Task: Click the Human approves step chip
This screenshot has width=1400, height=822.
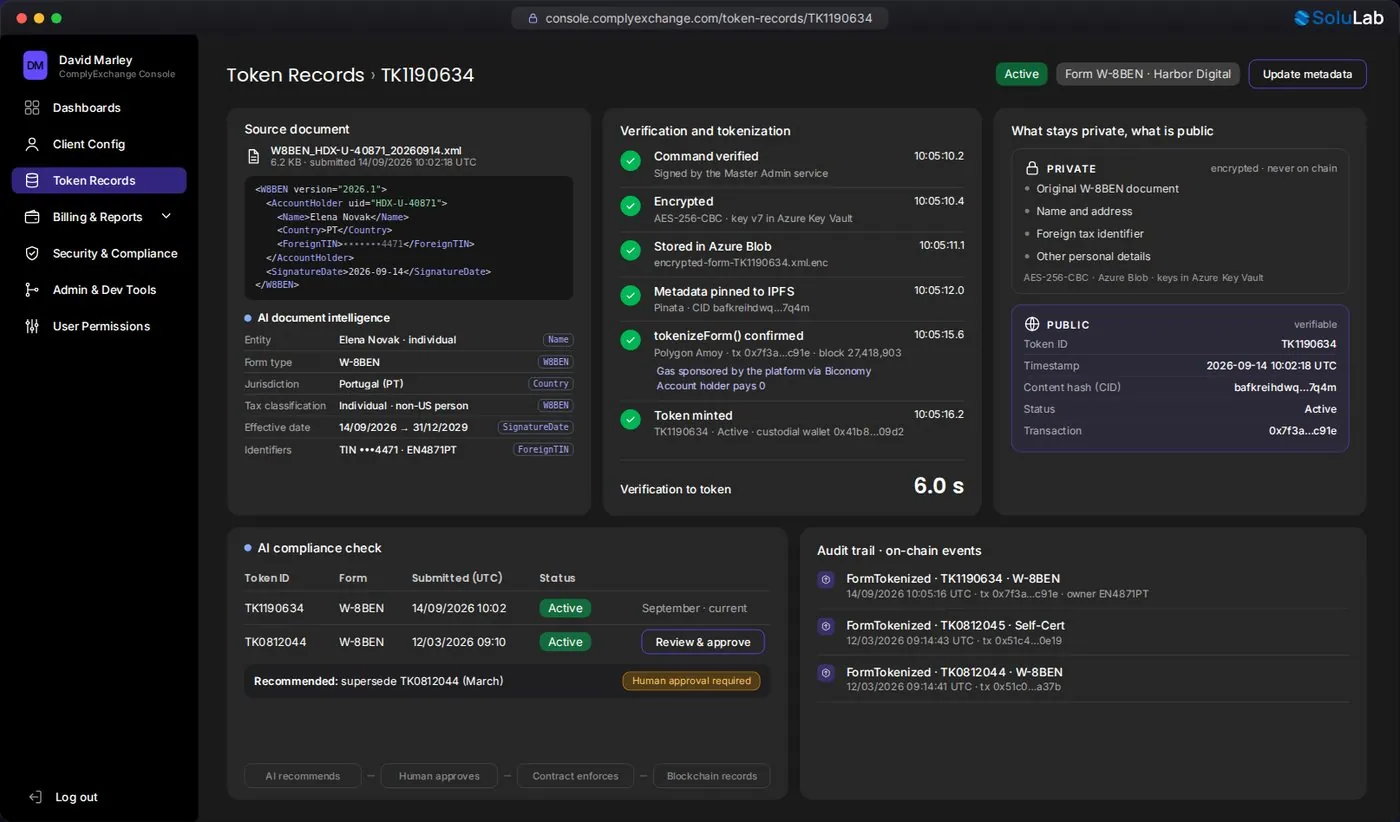Action: click(x=439, y=776)
